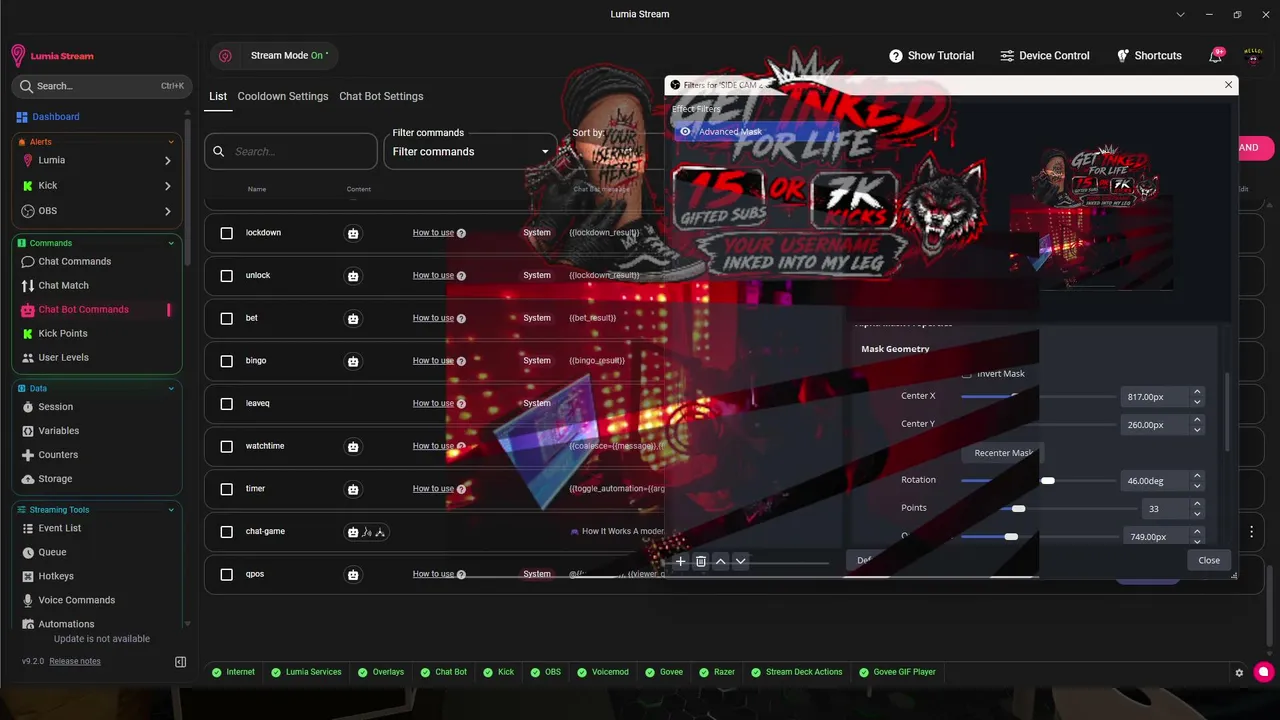Toggle the Stream Mode On button
Screen dimensions: 1280x720
274,56
